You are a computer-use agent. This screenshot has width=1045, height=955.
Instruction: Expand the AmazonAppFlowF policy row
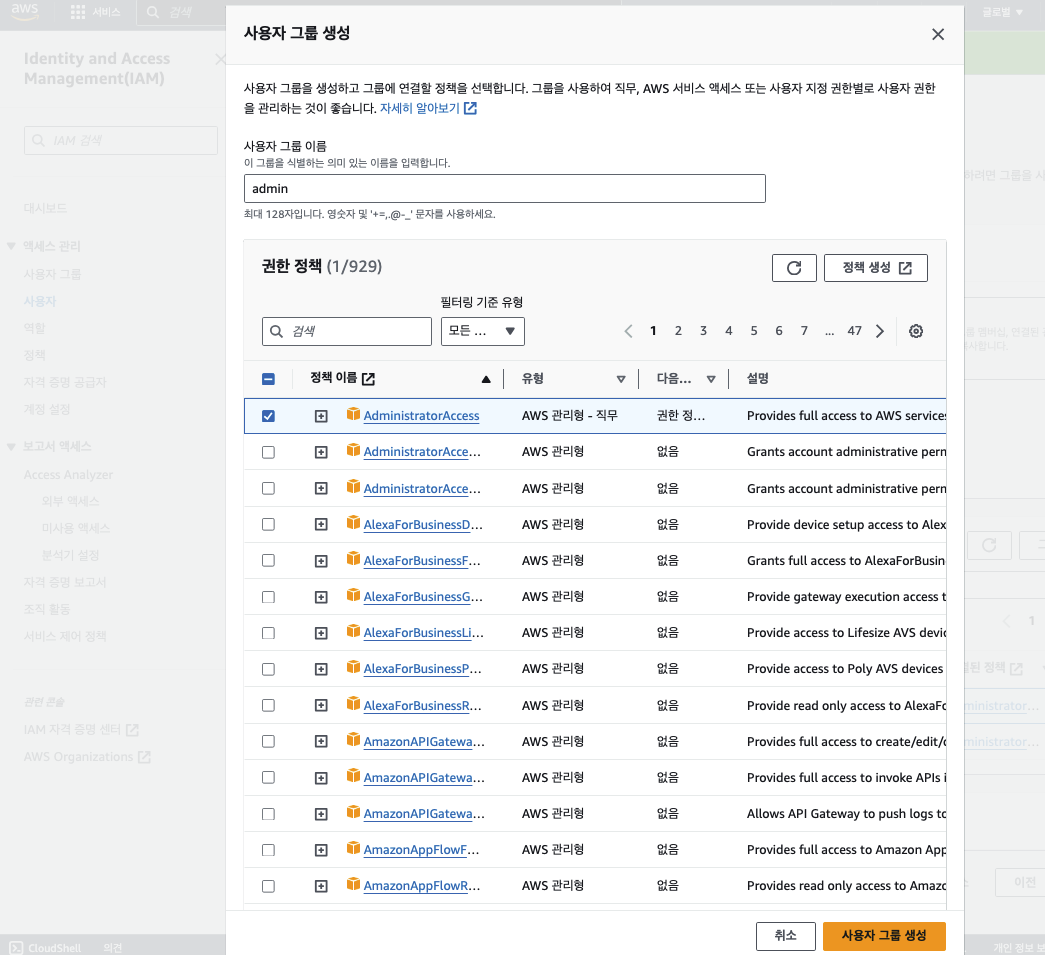(321, 850)
